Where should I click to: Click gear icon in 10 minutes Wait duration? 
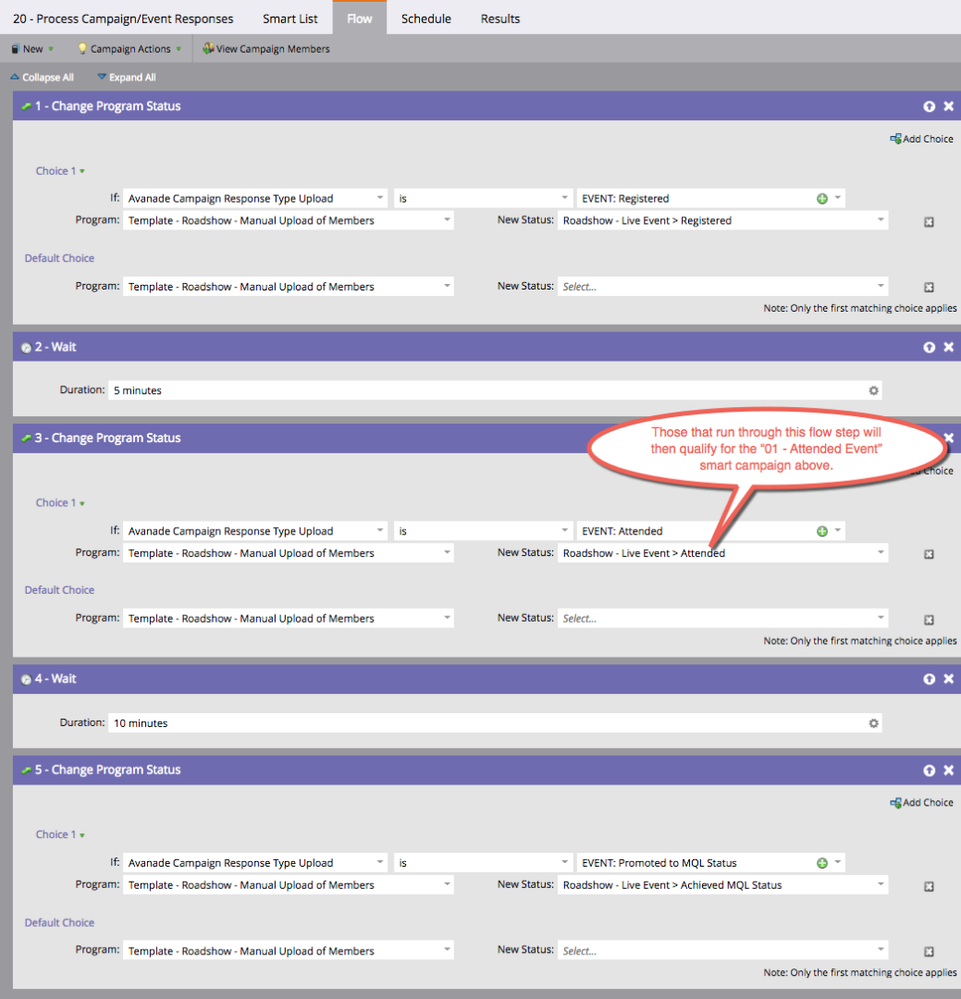(x=873, y=722)
